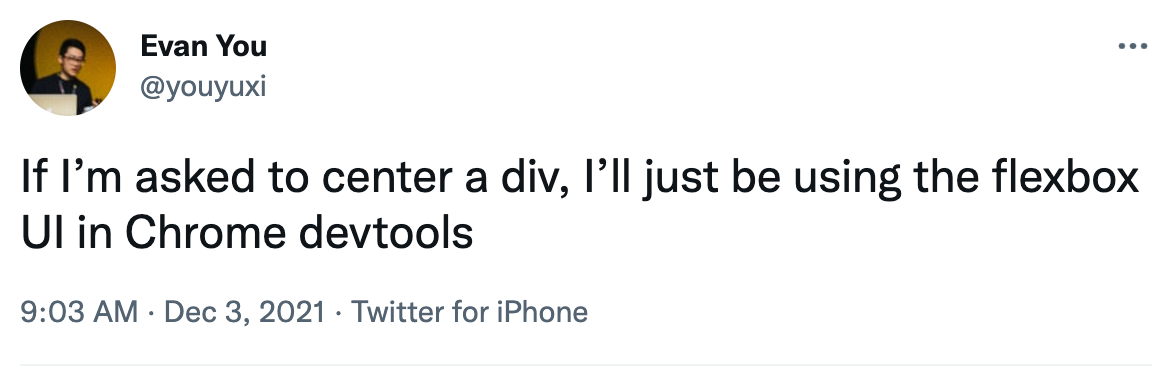This screenshot has width=1174, height=368.
Task: Click the word "devtools" in the tweet
Action: (386, 234)
